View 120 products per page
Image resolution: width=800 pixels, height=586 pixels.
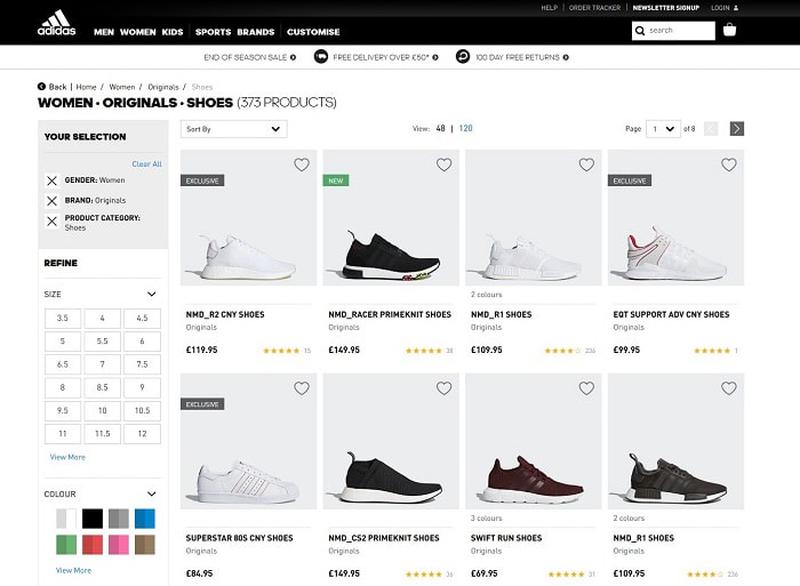tap(466, 129)
